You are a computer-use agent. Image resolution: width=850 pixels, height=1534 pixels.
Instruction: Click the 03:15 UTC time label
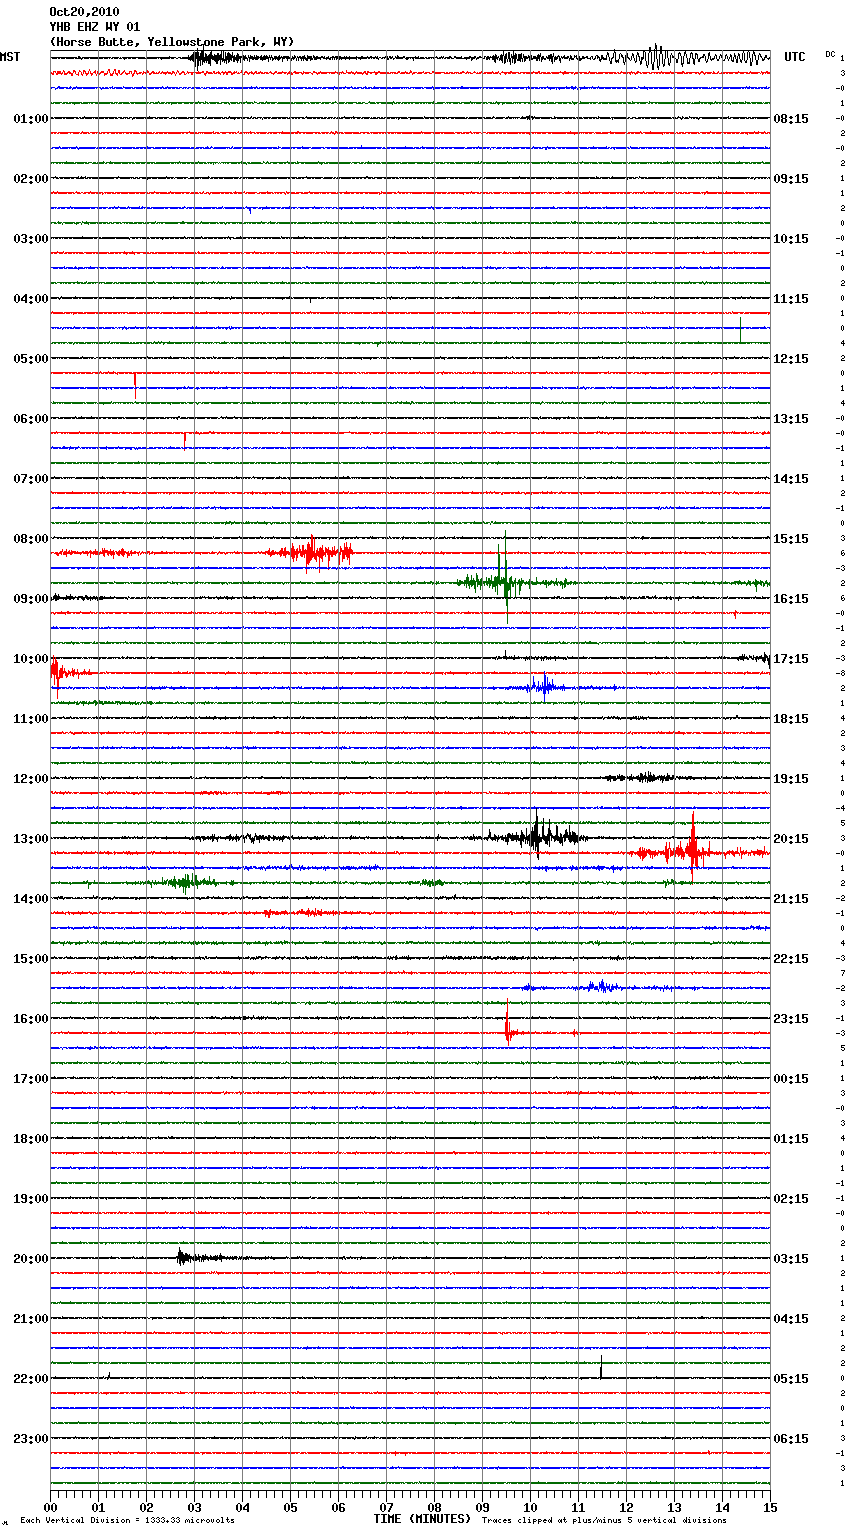[x=791, y=1259]
